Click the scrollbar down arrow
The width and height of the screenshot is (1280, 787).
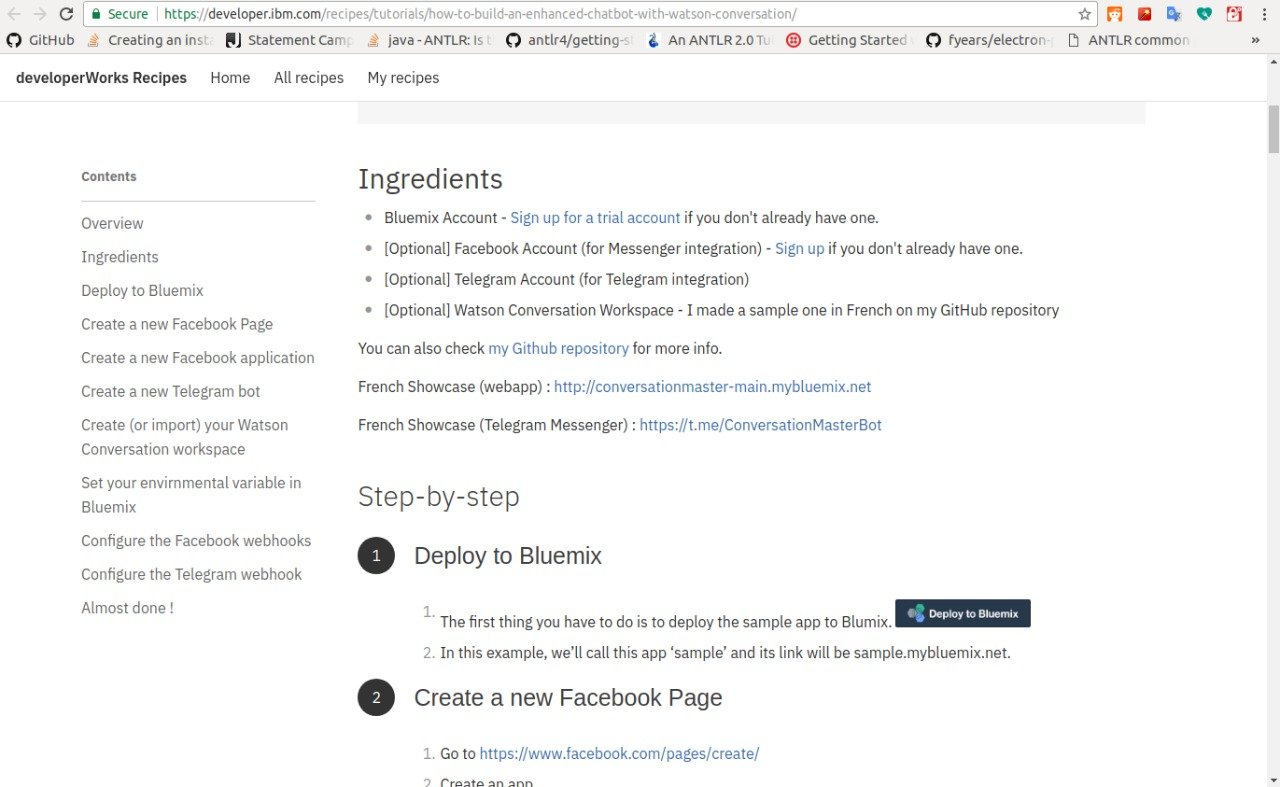coord(1273,779)
